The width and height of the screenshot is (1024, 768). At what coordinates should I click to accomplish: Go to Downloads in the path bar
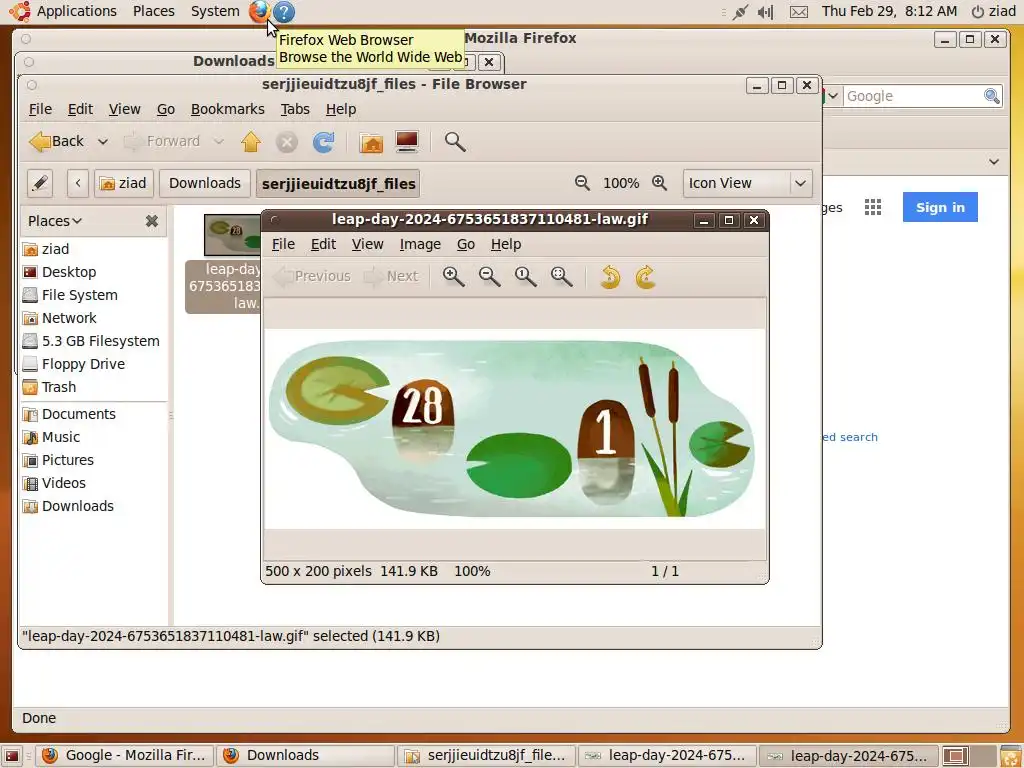[x=204, y=184]
